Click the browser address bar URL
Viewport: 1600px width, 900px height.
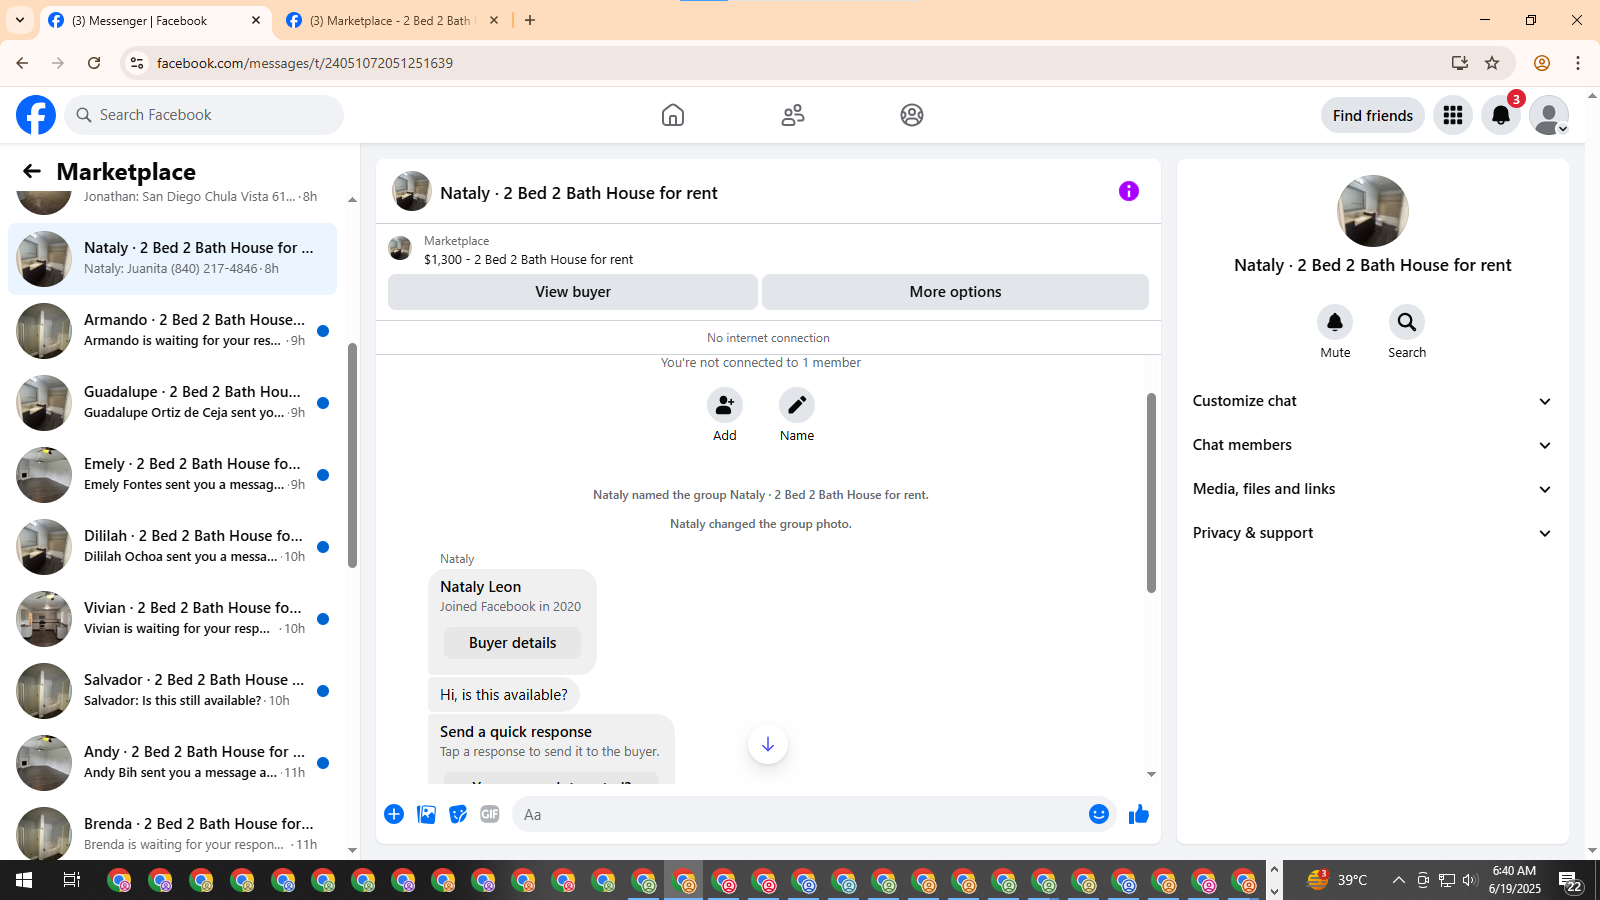[x=305, y=63]
